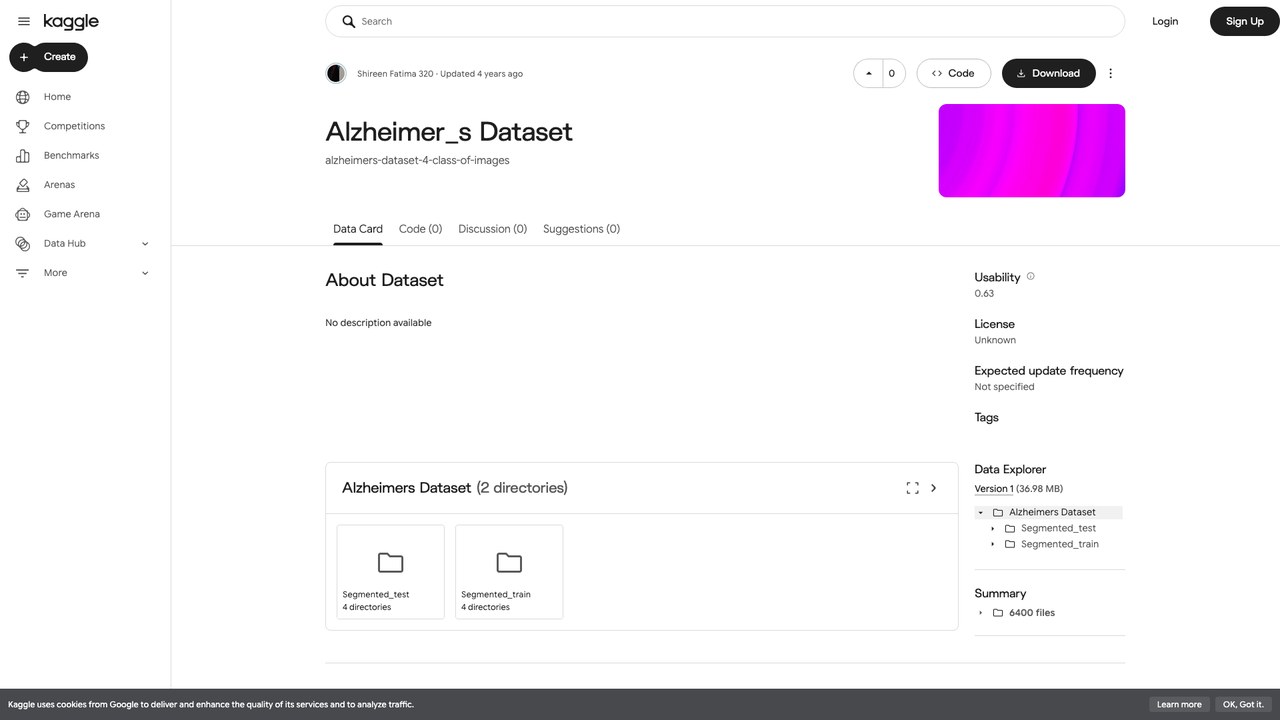Collapse the Alzheimers Dataset tree node
The image size is (1280, 720).
click(981, 512)
